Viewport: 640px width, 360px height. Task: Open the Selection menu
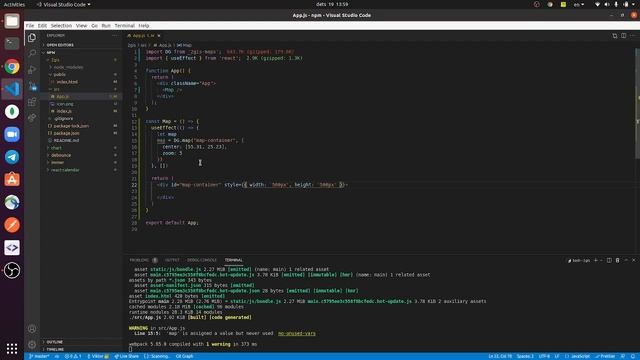(61, 25)
